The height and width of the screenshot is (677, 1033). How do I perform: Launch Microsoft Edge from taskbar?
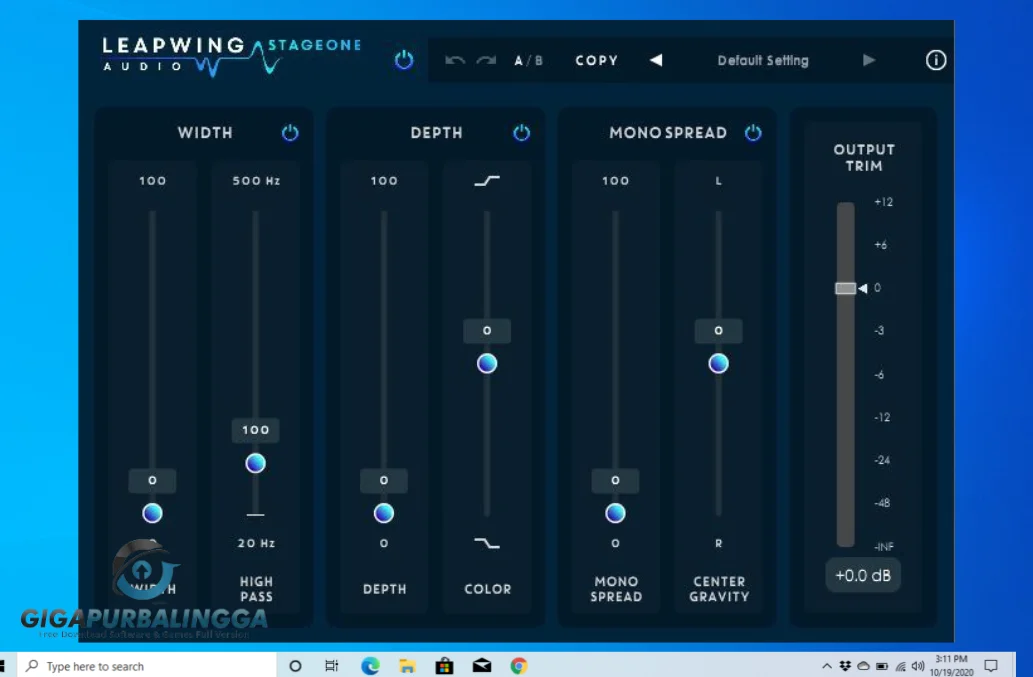370,666
